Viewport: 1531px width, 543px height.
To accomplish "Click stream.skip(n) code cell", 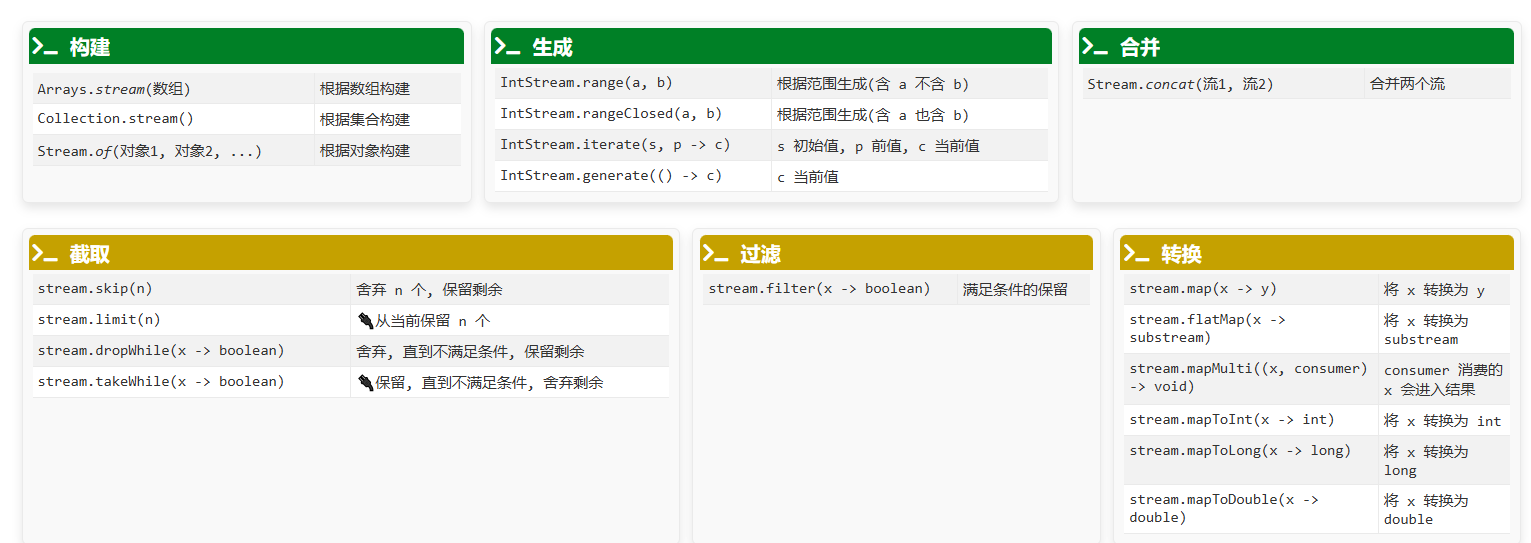I will 191,289.
